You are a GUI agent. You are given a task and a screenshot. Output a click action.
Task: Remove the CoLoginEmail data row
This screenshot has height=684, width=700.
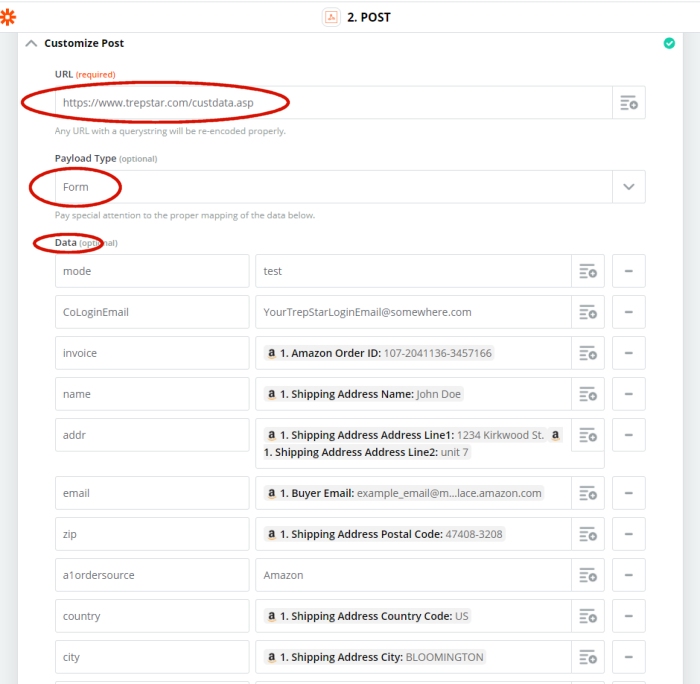629,312
